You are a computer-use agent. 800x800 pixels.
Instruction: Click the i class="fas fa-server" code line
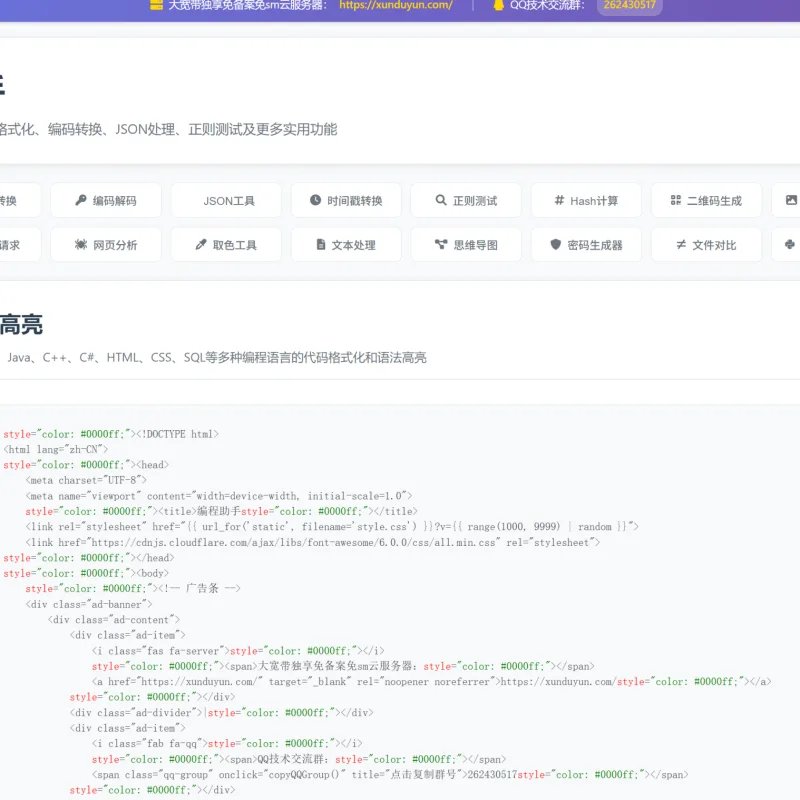[238, 651]
